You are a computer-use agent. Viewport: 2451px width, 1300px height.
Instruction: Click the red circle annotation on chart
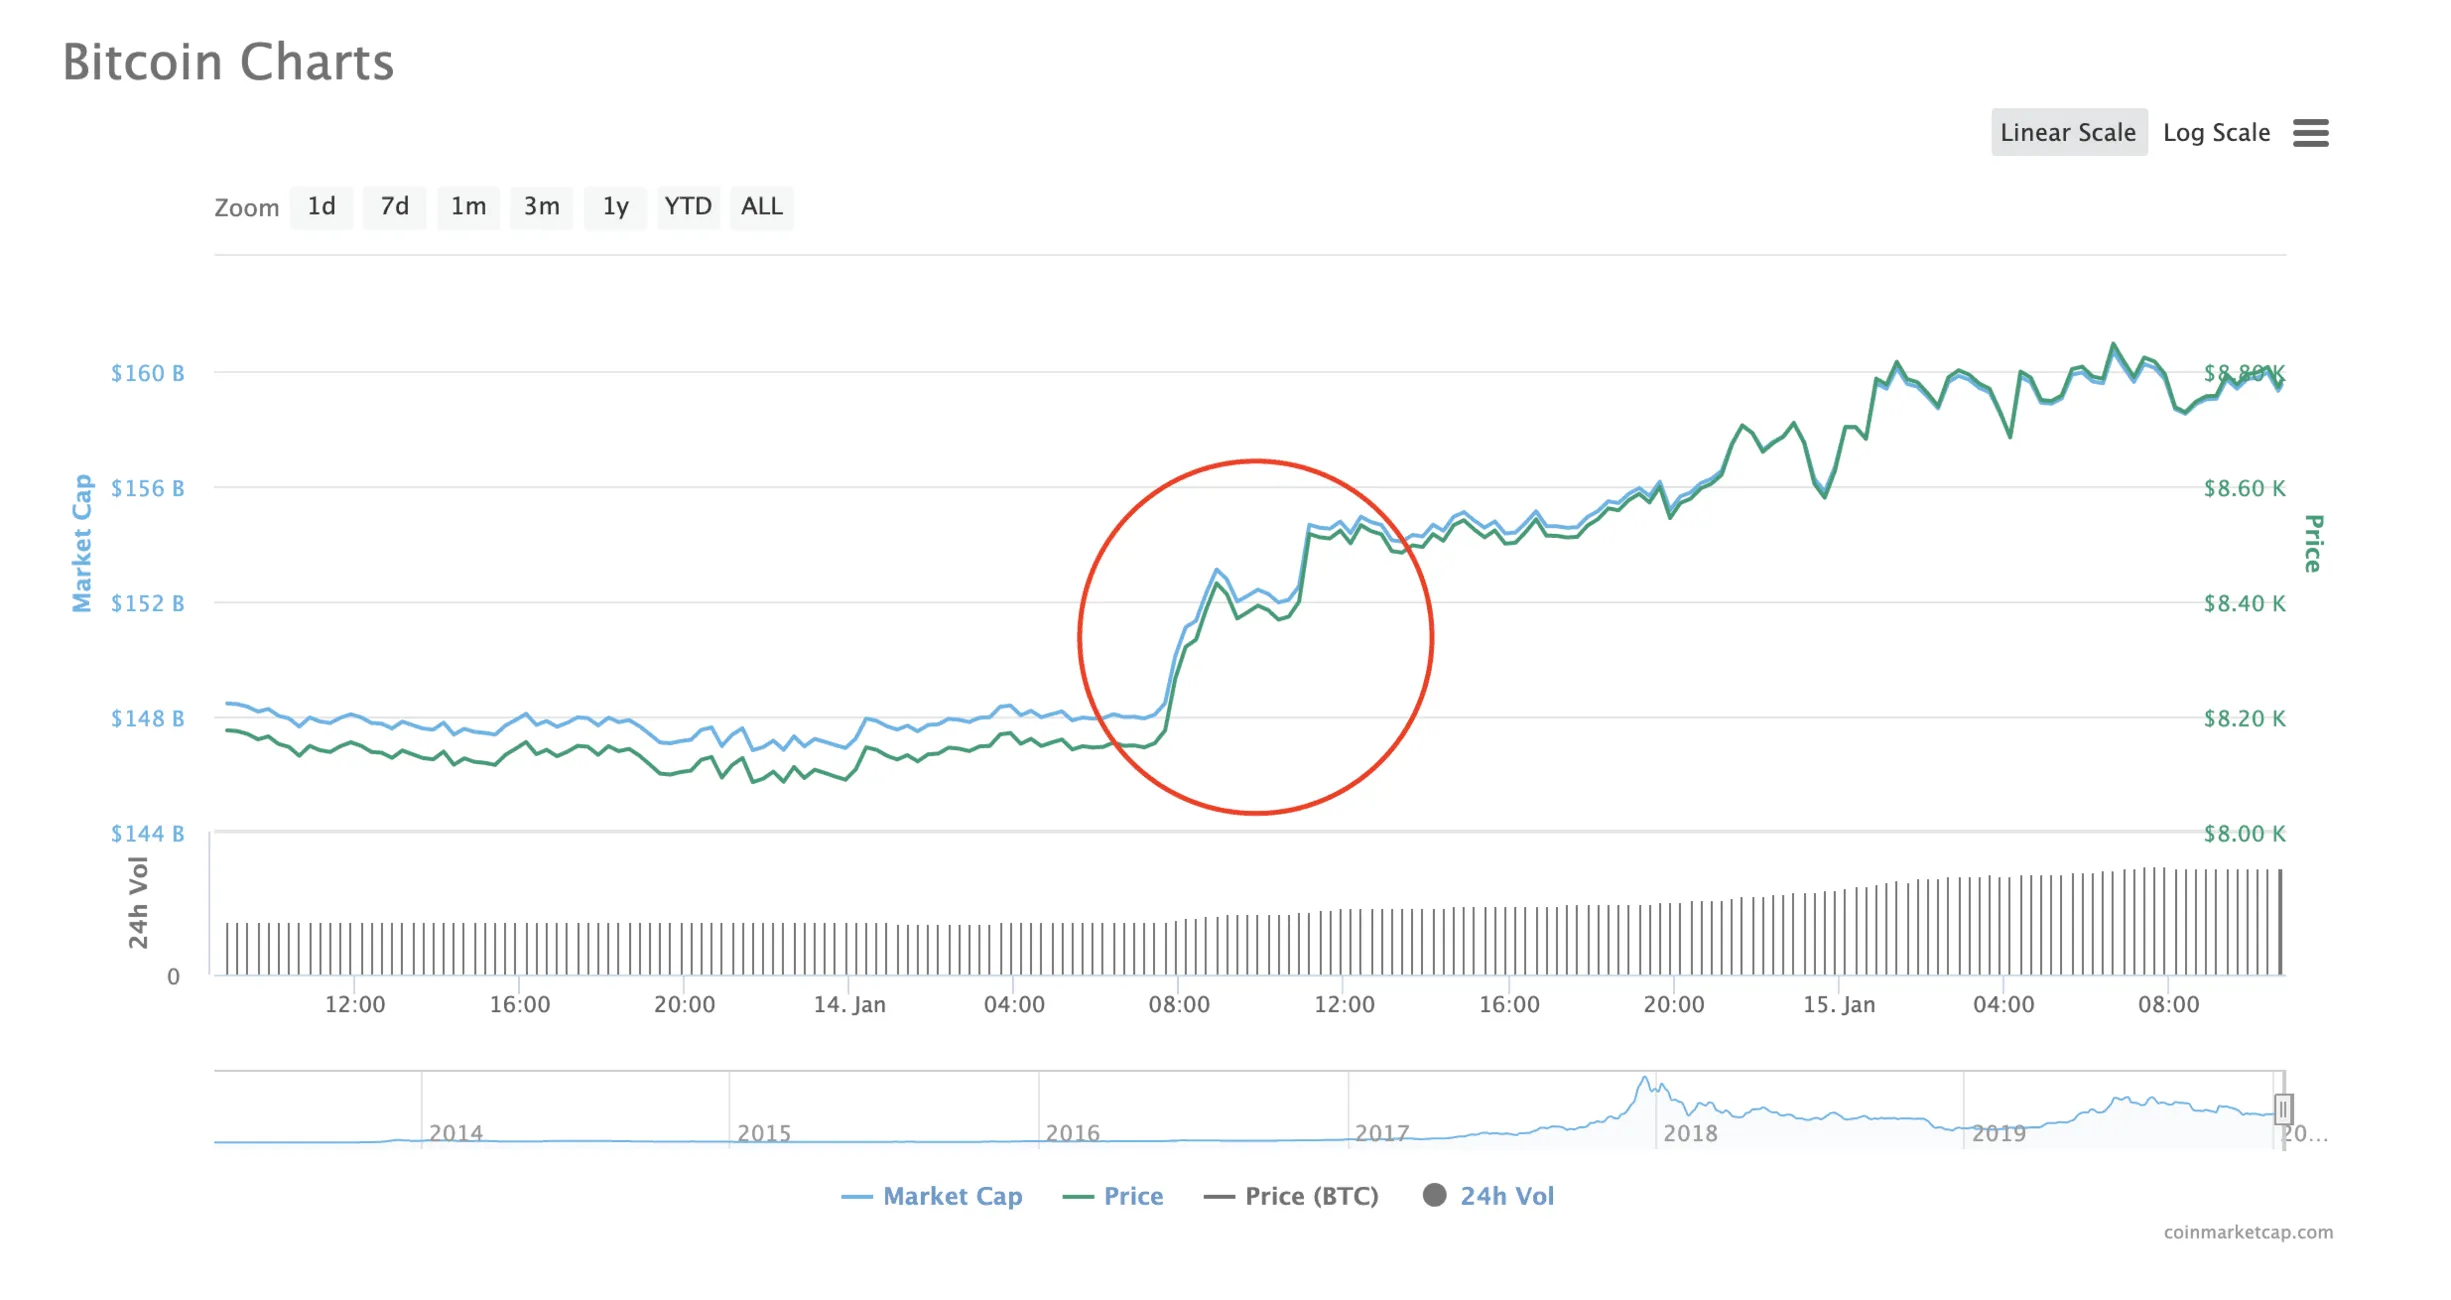(x=1256, y=637)
